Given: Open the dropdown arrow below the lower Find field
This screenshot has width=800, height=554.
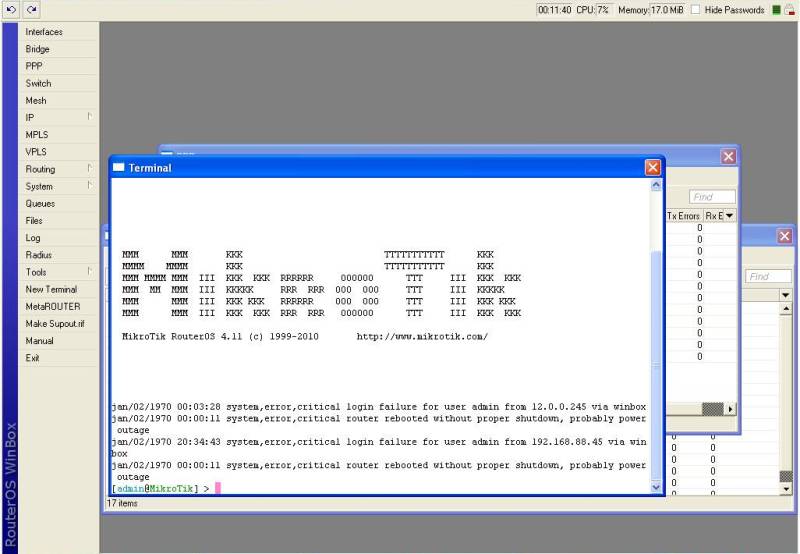Looking at the screenshot, I should click(785, 295).
